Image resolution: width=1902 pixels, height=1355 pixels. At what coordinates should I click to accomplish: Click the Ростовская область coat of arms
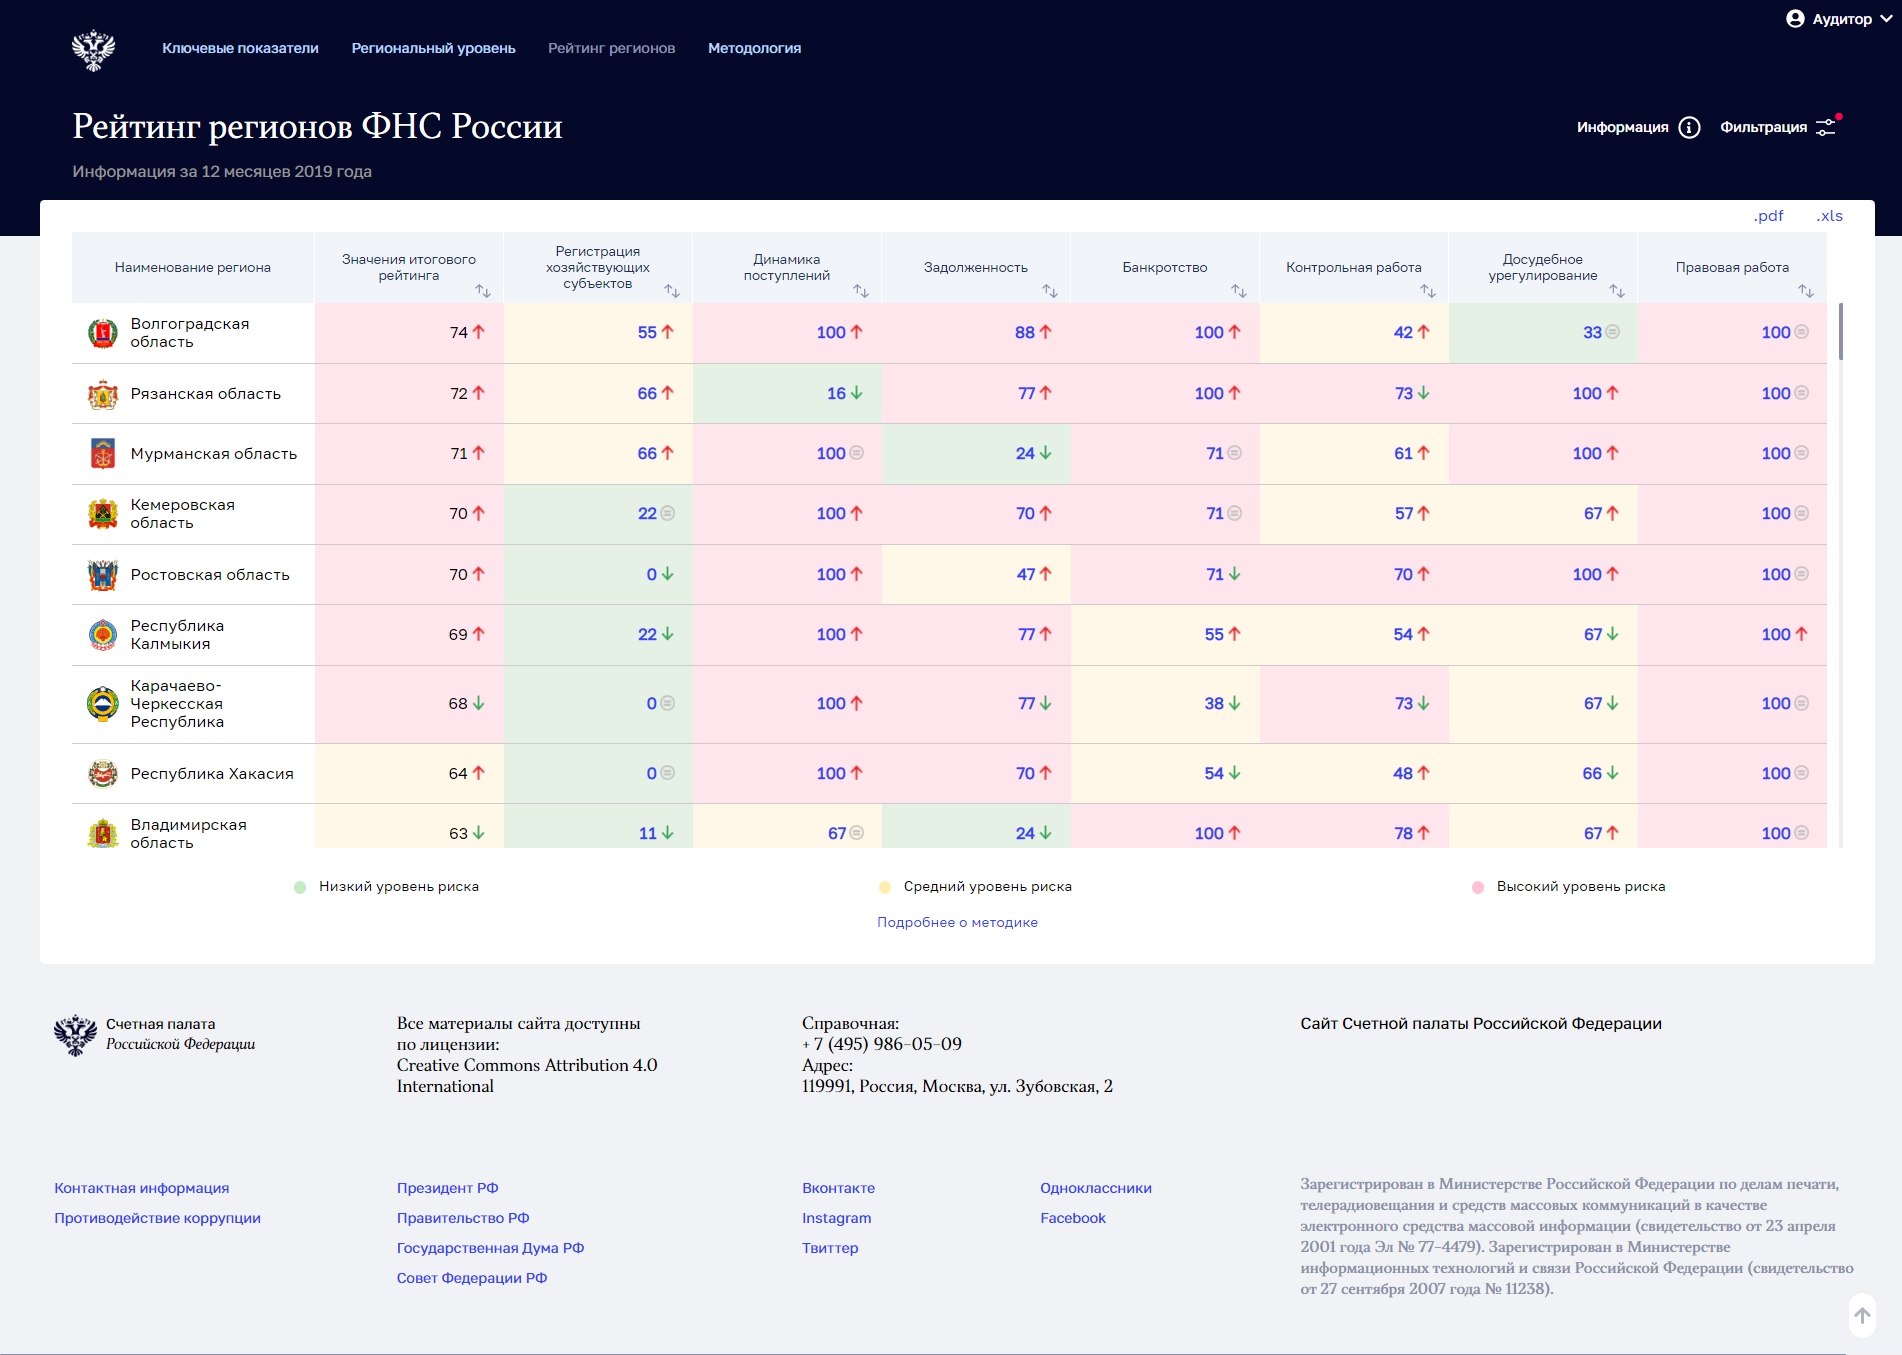pyautogui.click(x=103, y=575)
